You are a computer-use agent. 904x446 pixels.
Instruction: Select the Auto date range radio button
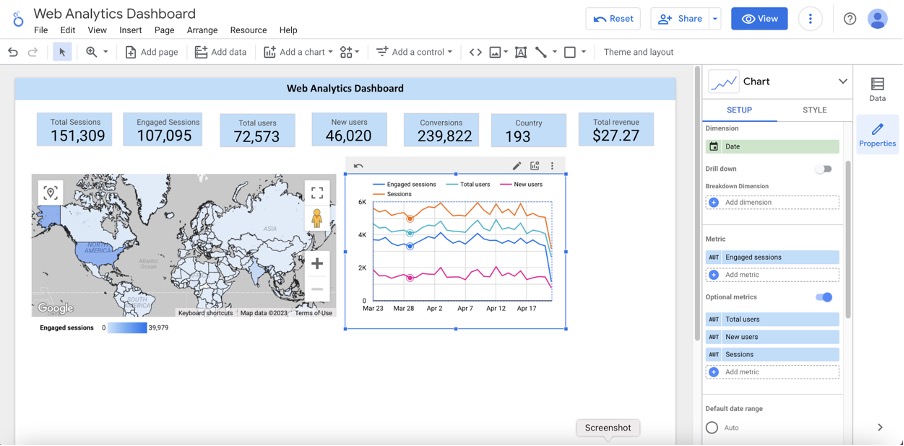point(712,428)
